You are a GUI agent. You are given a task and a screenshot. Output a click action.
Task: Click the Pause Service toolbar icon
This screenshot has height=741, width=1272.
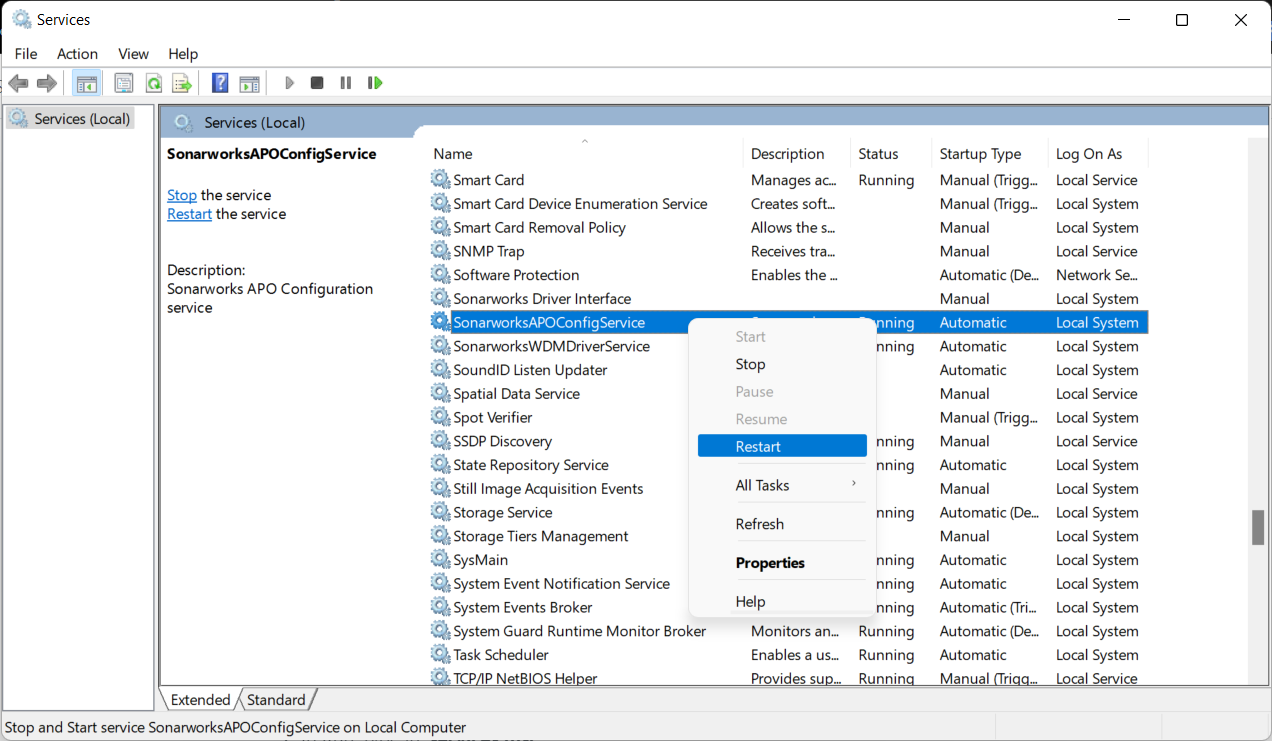[346, 83]
